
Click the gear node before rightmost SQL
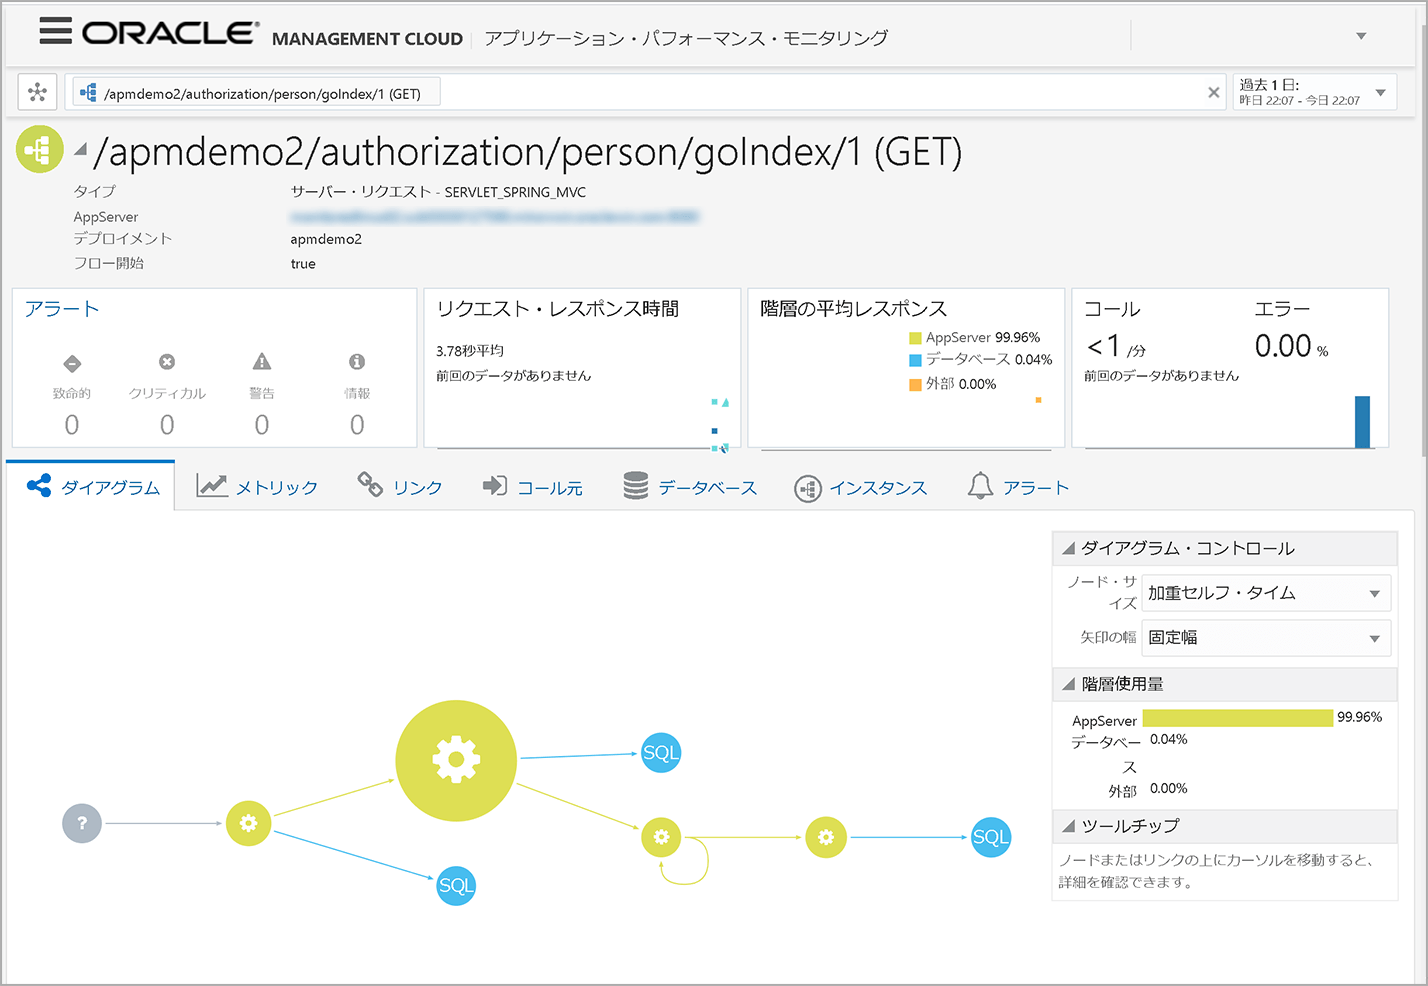826,837
